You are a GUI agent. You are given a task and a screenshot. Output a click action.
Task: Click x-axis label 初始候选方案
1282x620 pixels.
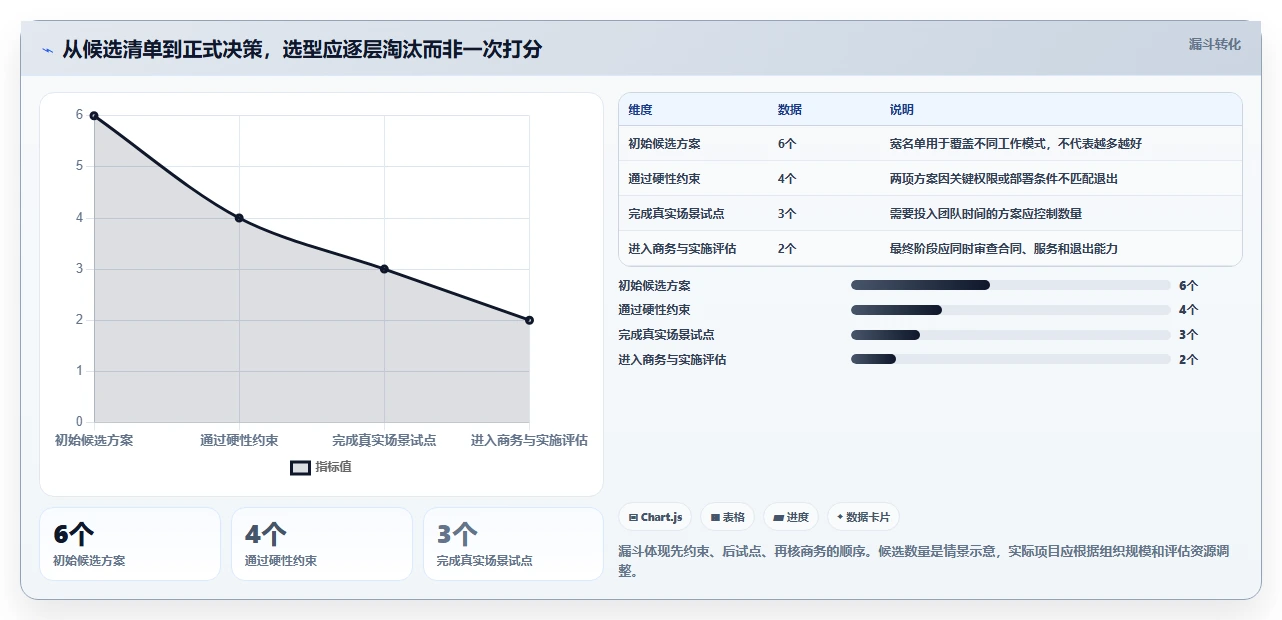(x=94, y=440)
